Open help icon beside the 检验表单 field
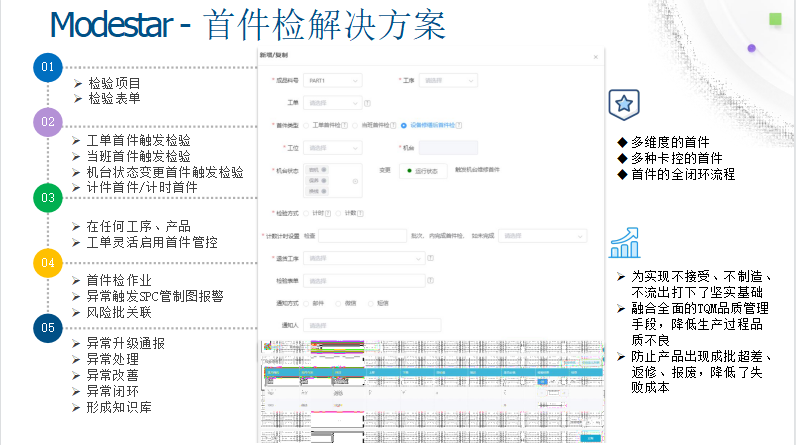796x445 pixels. (x=430, y=280)
